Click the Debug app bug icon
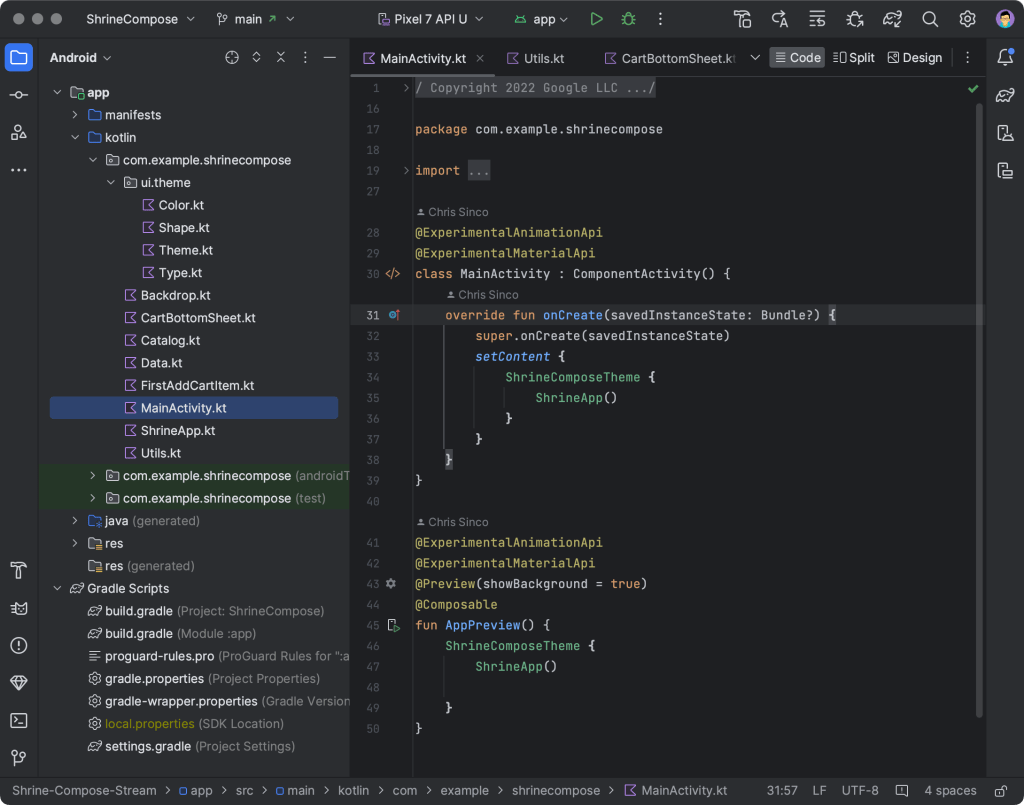The height and width of the screenshot is (805, 1024). click(628, 19)
